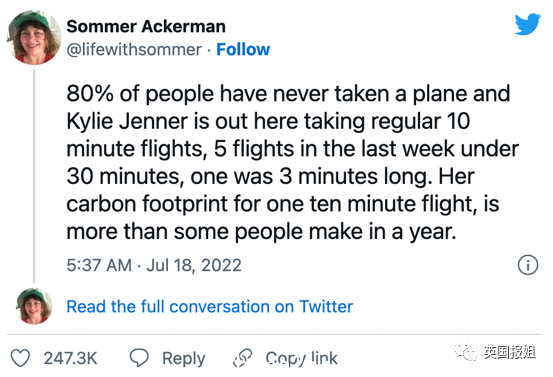Click the small avatar beside conversation link
The width and height of the screenshot is (553, 377).
tap(34, 306)
